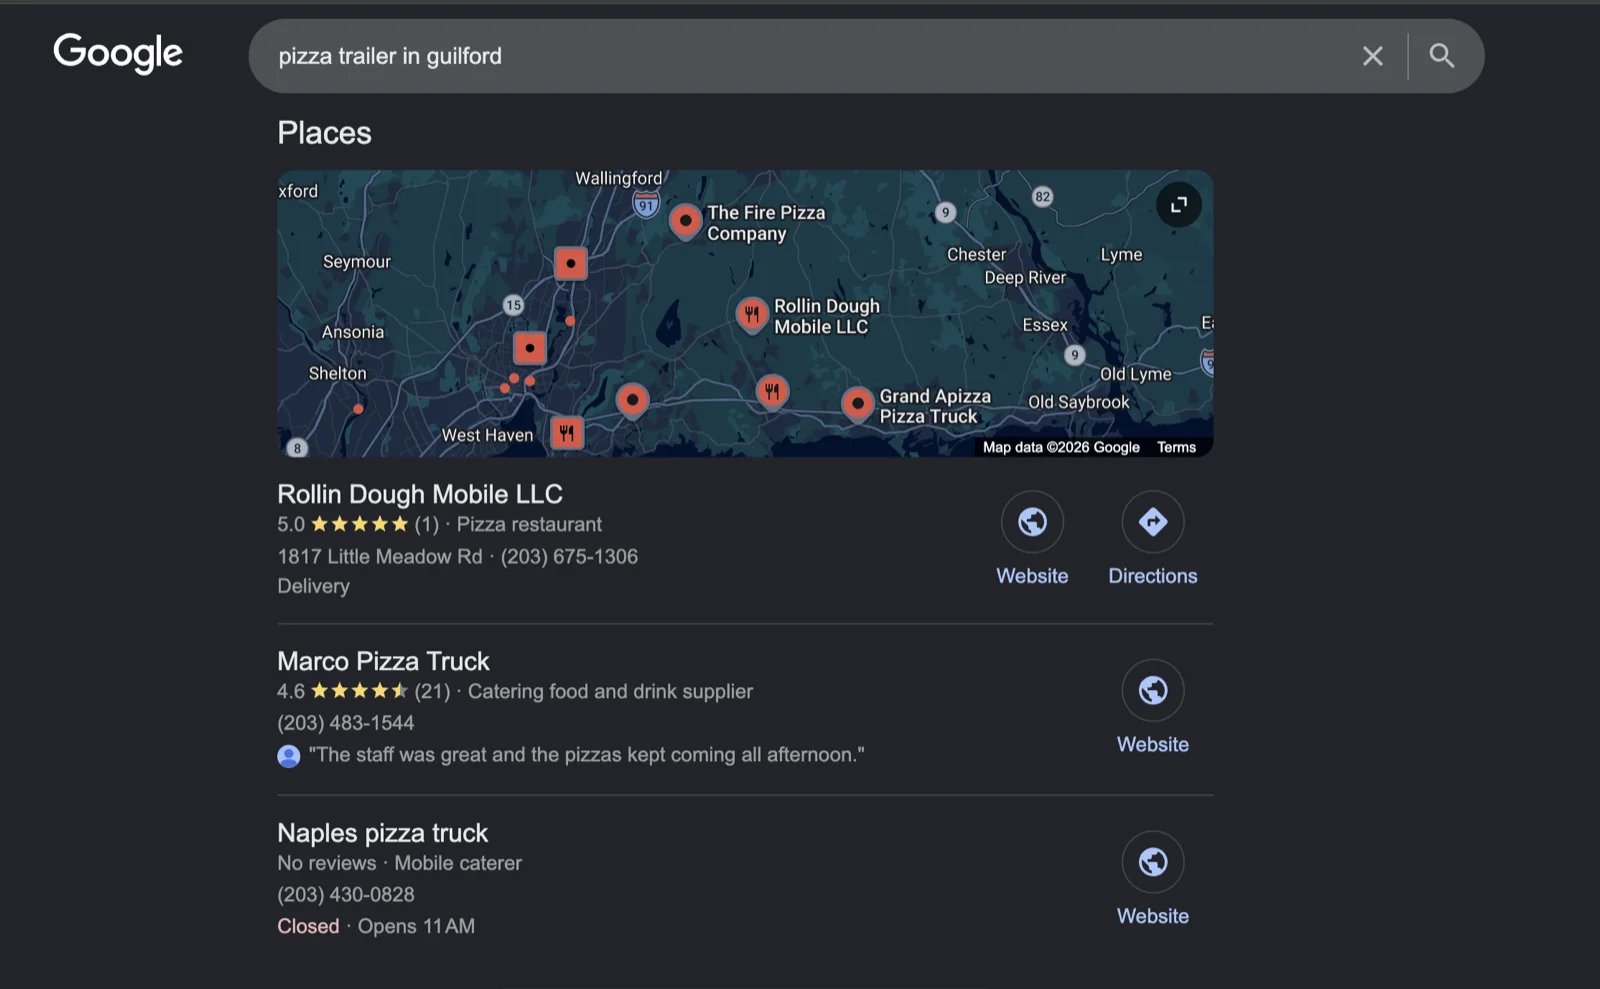Open Website icon for Marco Pizza Truck
The height and width of the screenshot is (989, 1600).
(x=1153, y=690)
